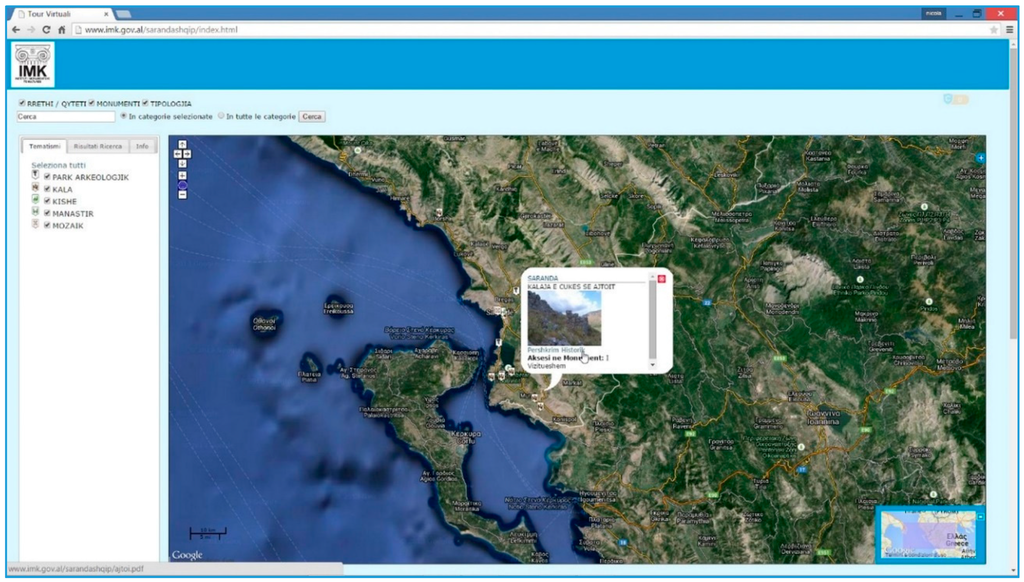
Task: Pan the map left with arrow button
Action: [x=178, y=154]
